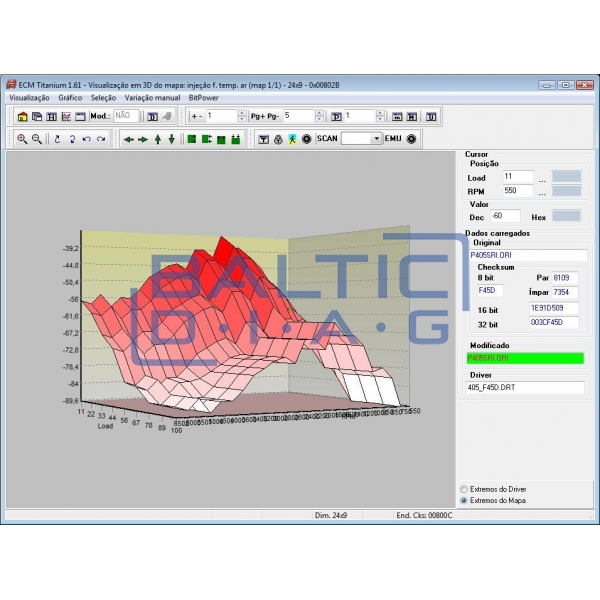
Task: Click the home icon in the toolbar
Action: click(23, 116)
